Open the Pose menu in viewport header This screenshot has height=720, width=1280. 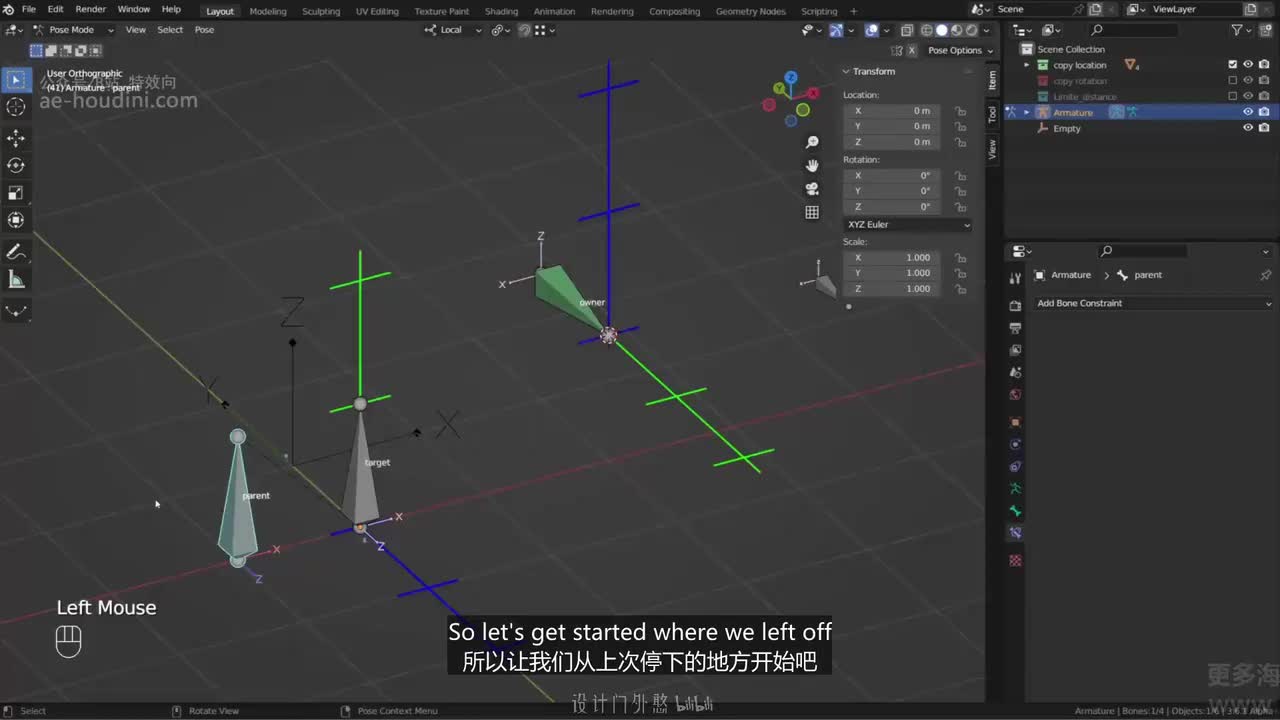[x=204, y=30]
